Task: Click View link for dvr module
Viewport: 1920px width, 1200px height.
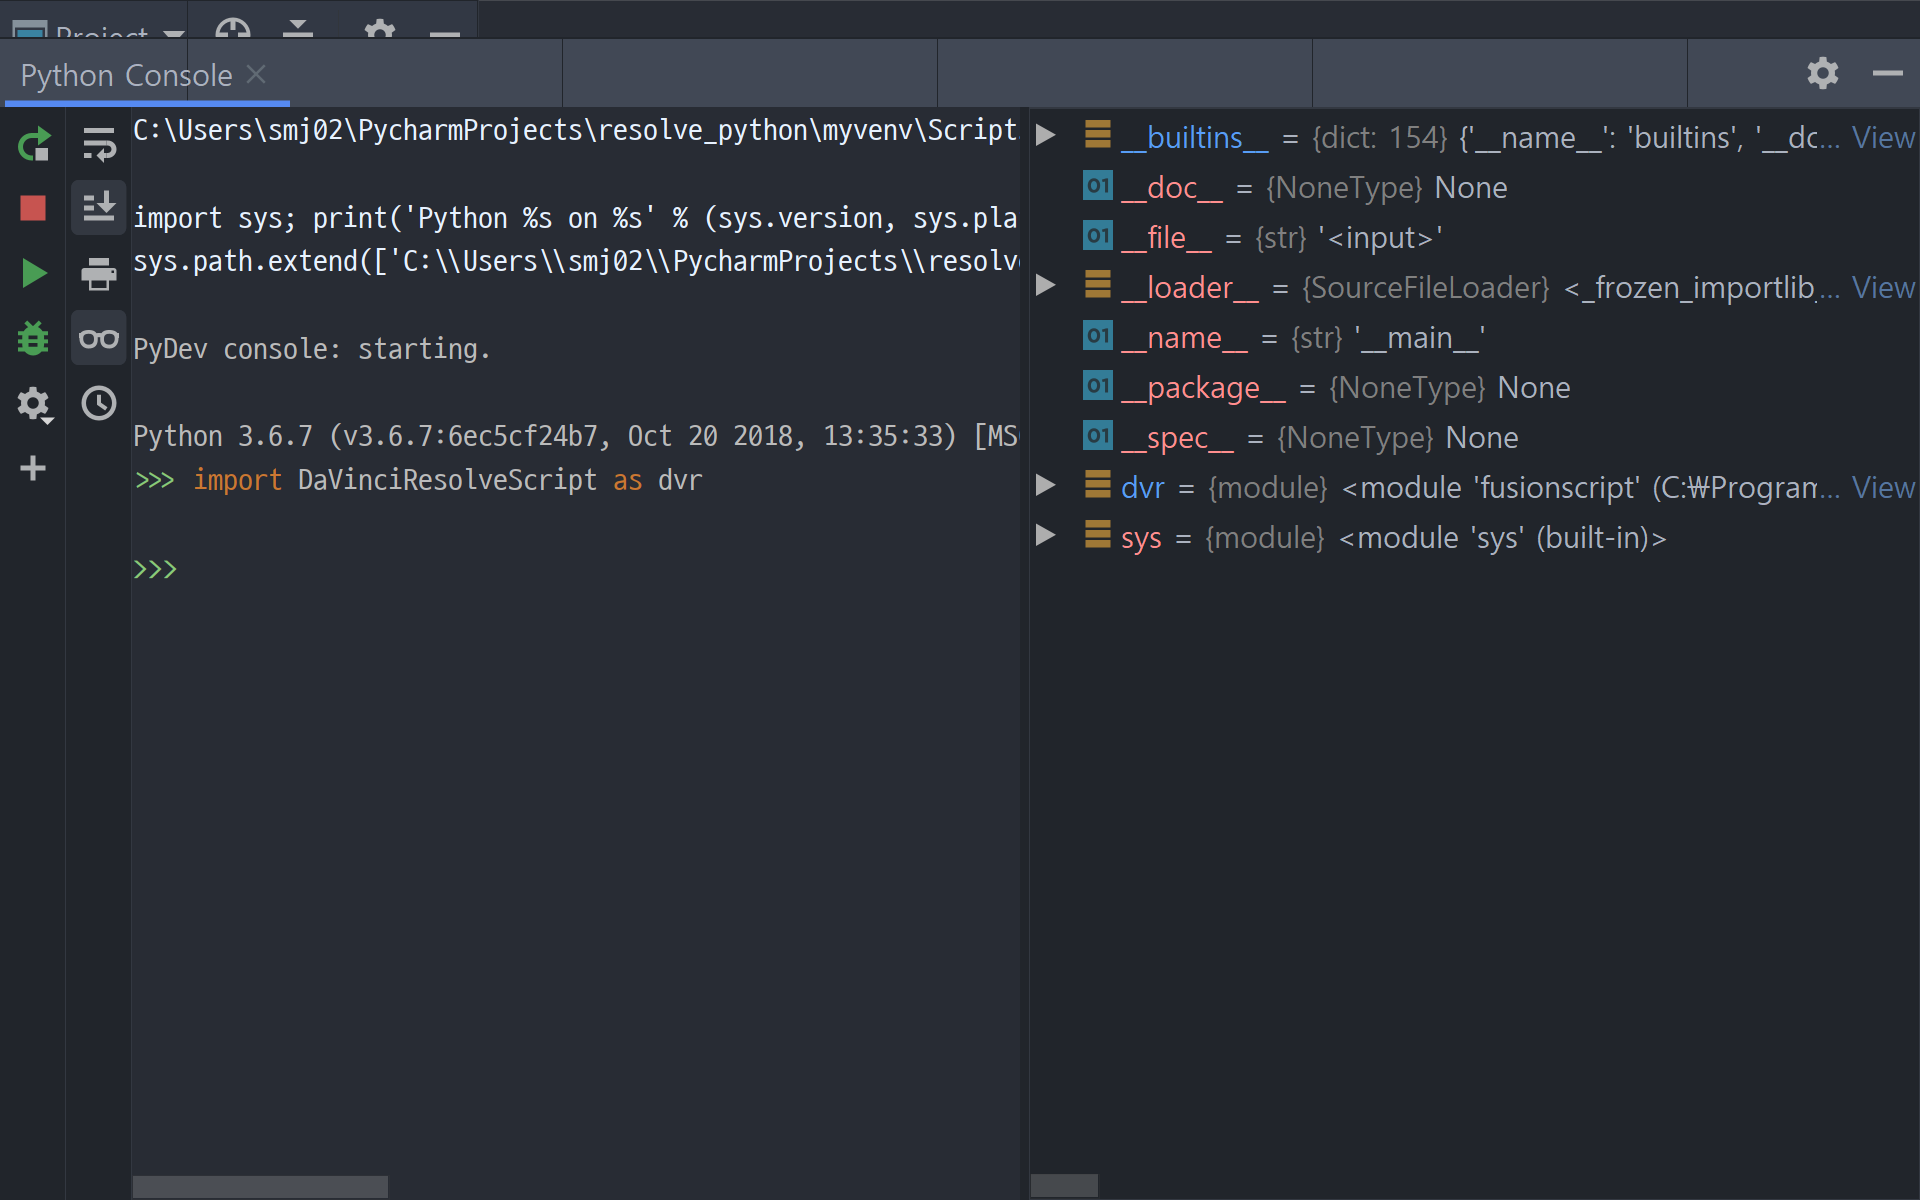Action: (1882, 487)
